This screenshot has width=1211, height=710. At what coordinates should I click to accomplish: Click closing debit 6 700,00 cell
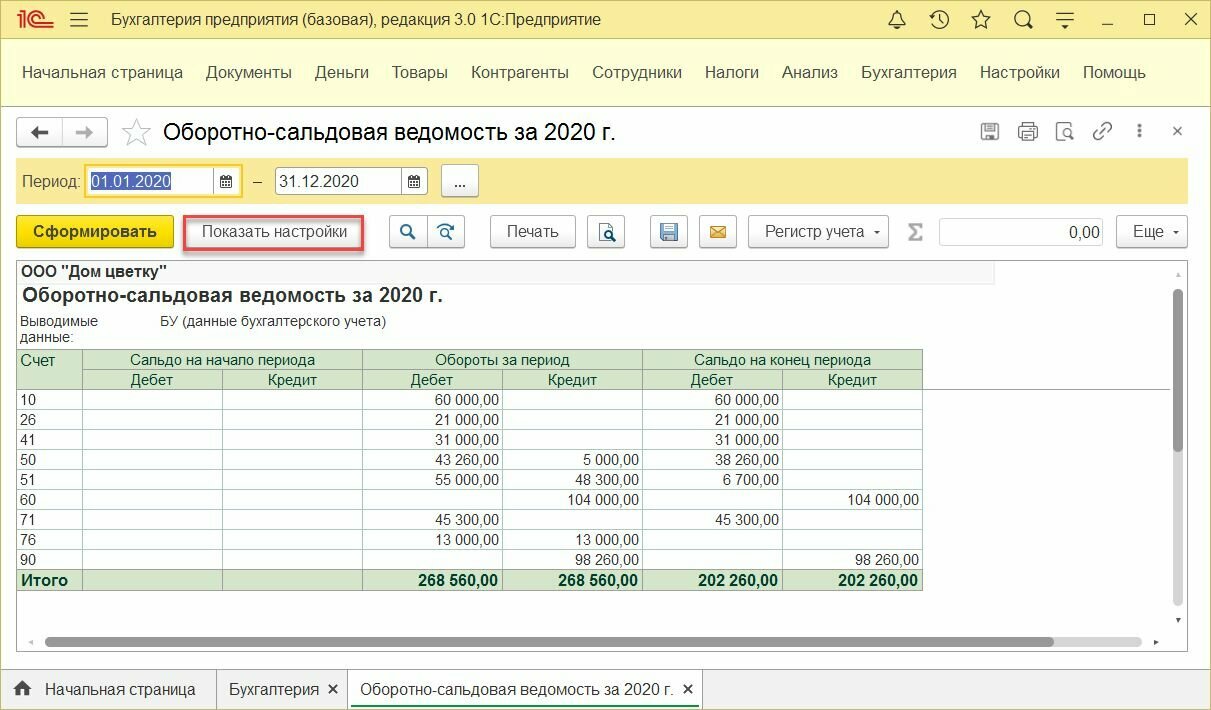point(712,480)
